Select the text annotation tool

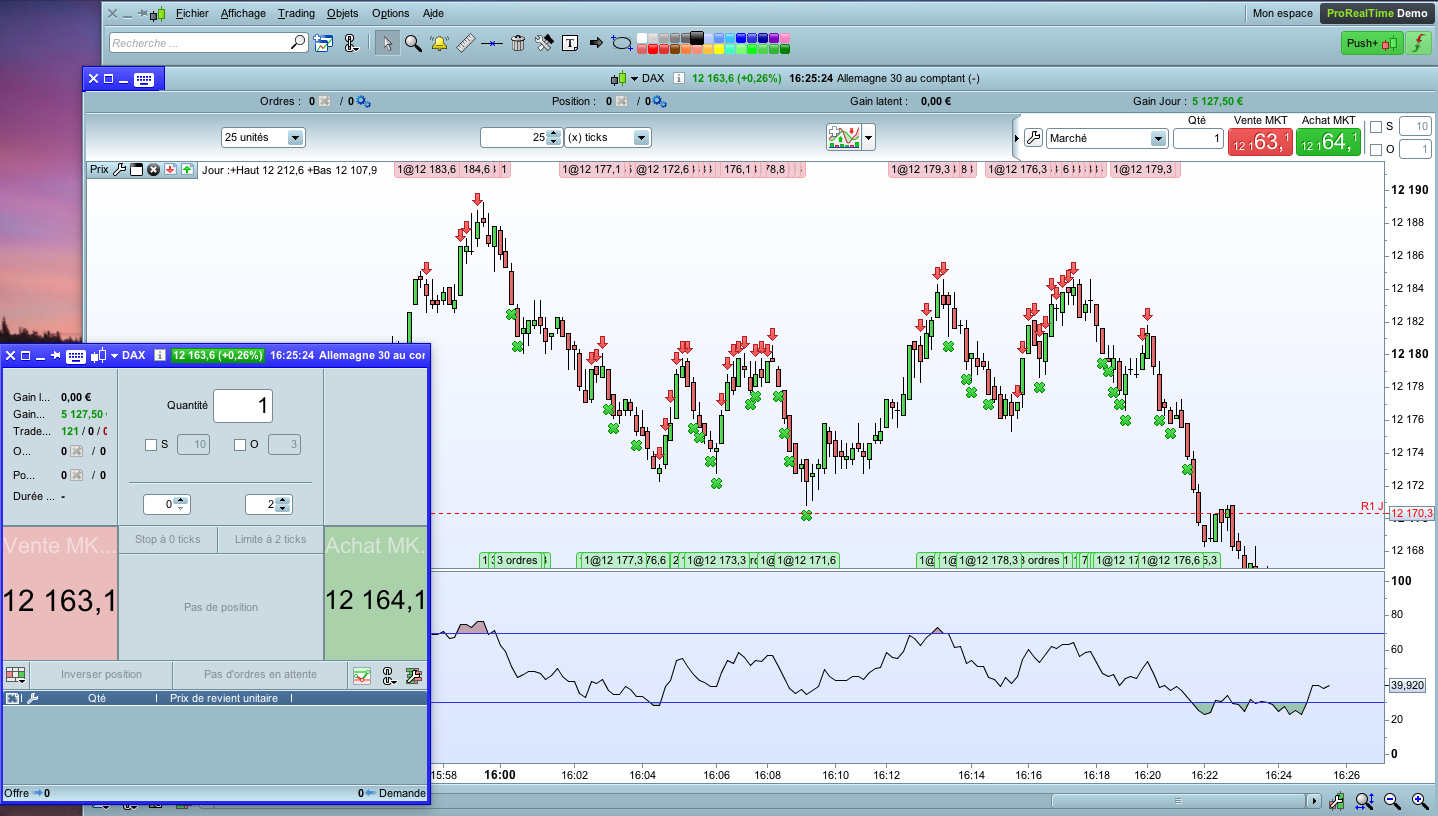570,43
